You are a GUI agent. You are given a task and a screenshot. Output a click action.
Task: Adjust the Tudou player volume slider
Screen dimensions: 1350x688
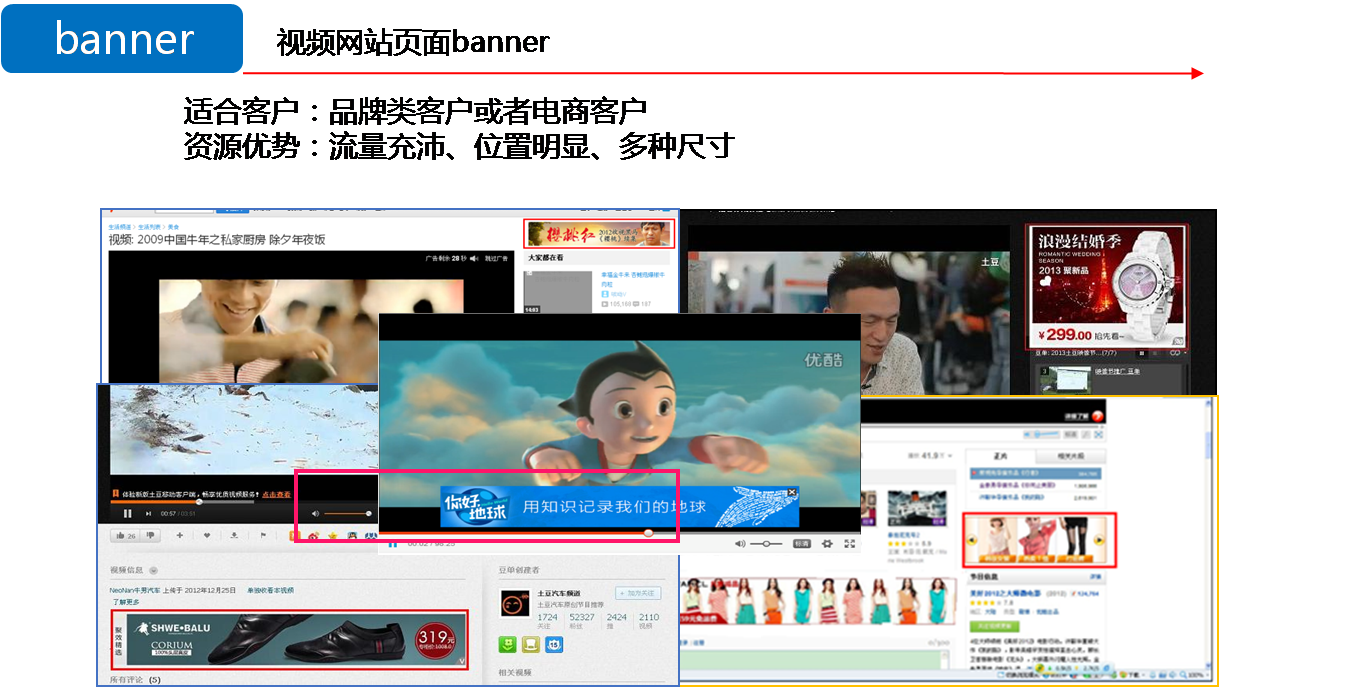[347, 514]
